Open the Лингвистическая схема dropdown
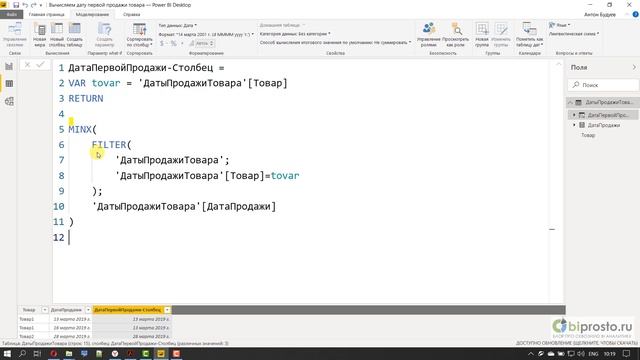640x360 pixels. 574,34
